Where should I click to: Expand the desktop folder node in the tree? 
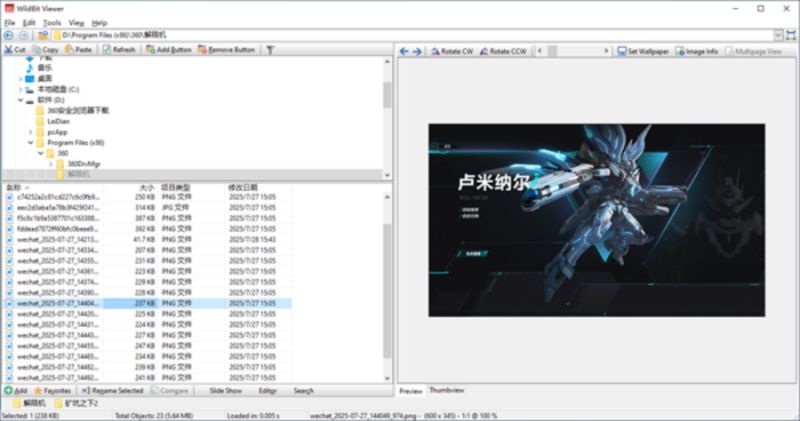coord(20,79)
